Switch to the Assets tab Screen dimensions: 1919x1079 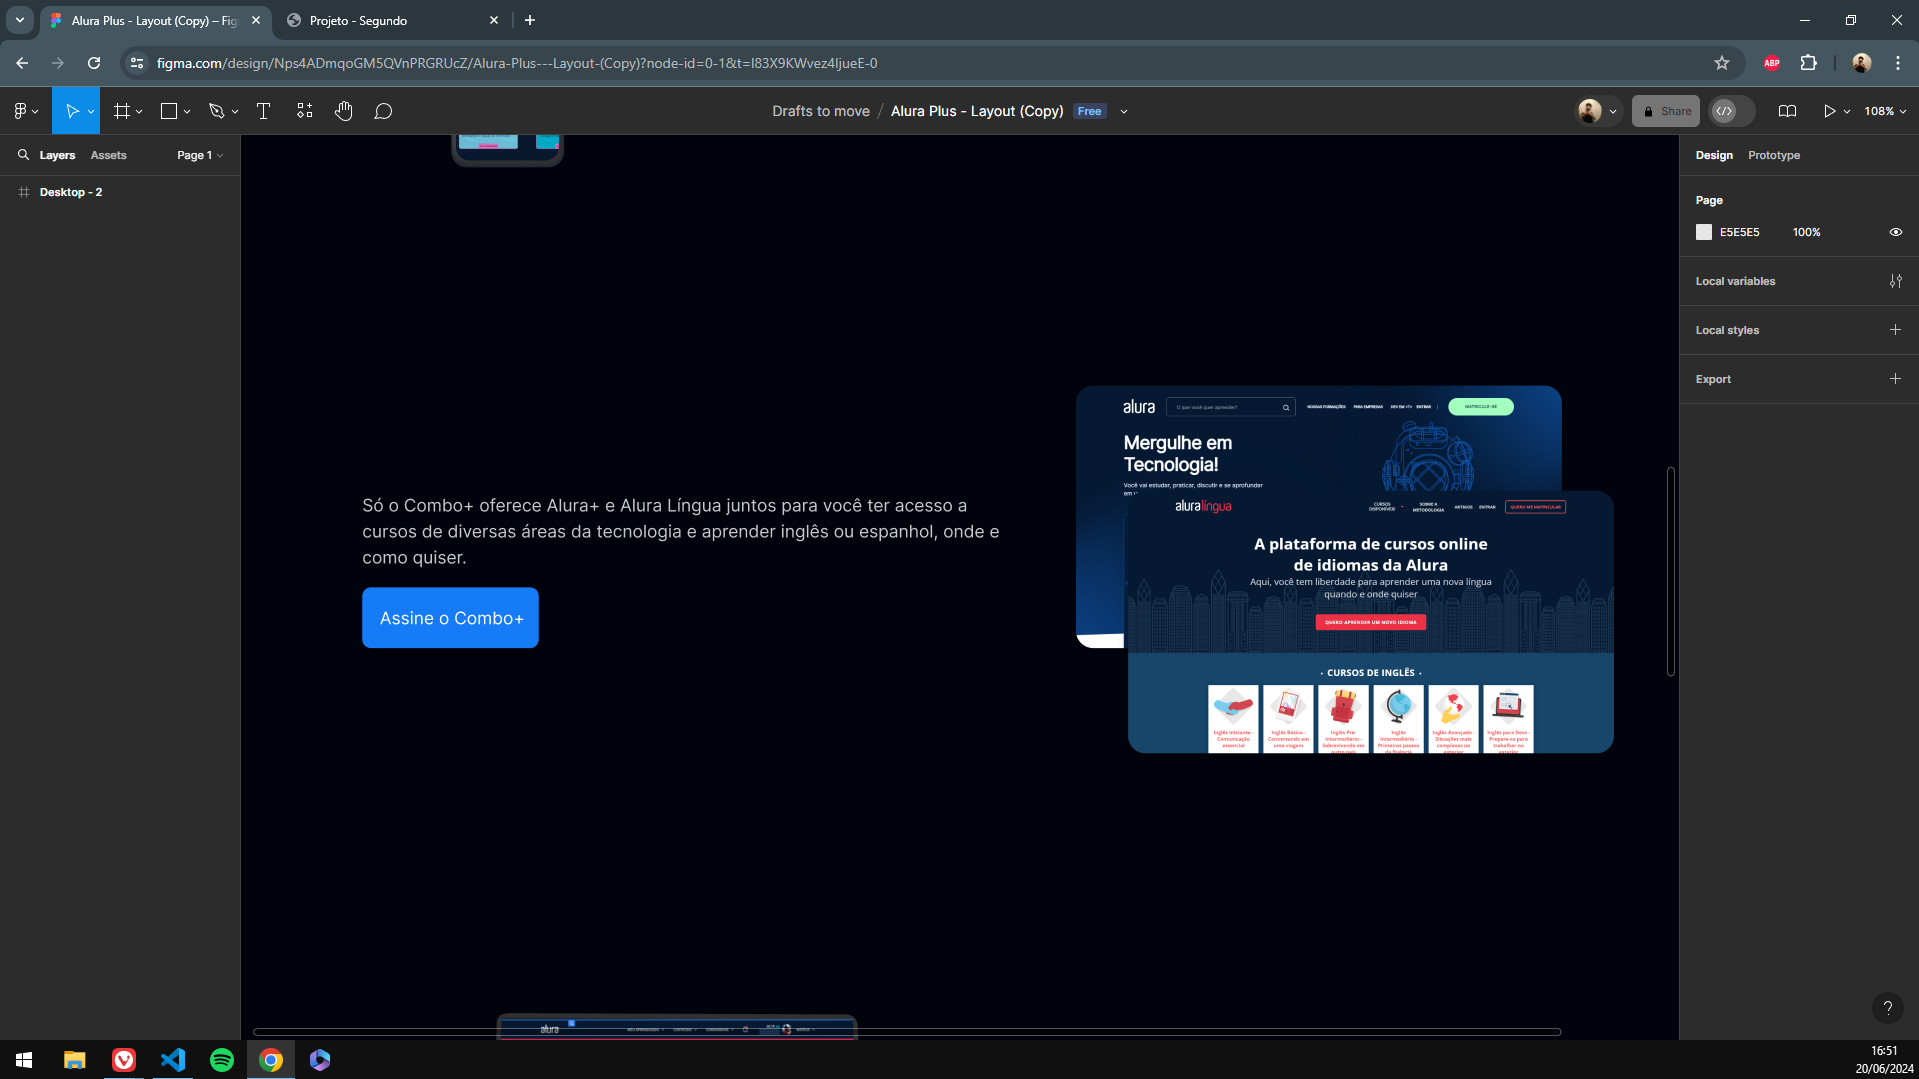pos(108,155)
